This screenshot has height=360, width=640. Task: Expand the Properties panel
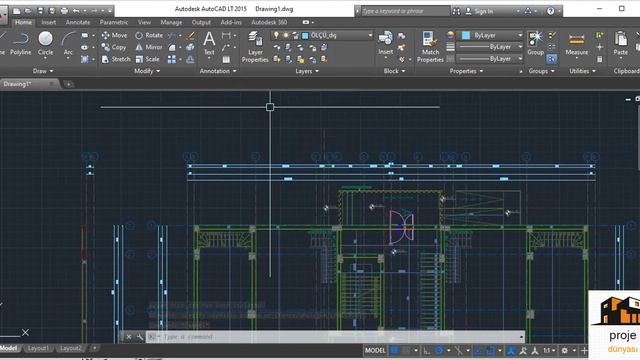click(466, 71)
